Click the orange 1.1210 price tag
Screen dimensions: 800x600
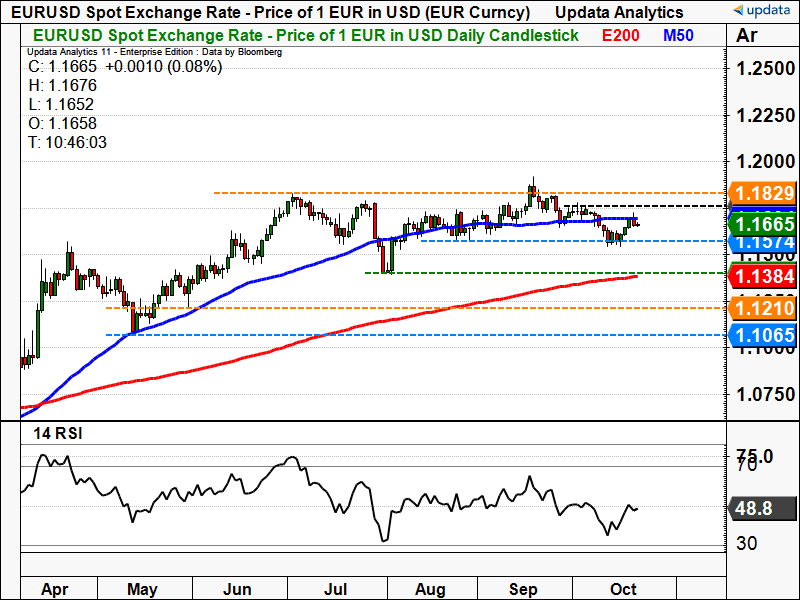click(762, 308)
